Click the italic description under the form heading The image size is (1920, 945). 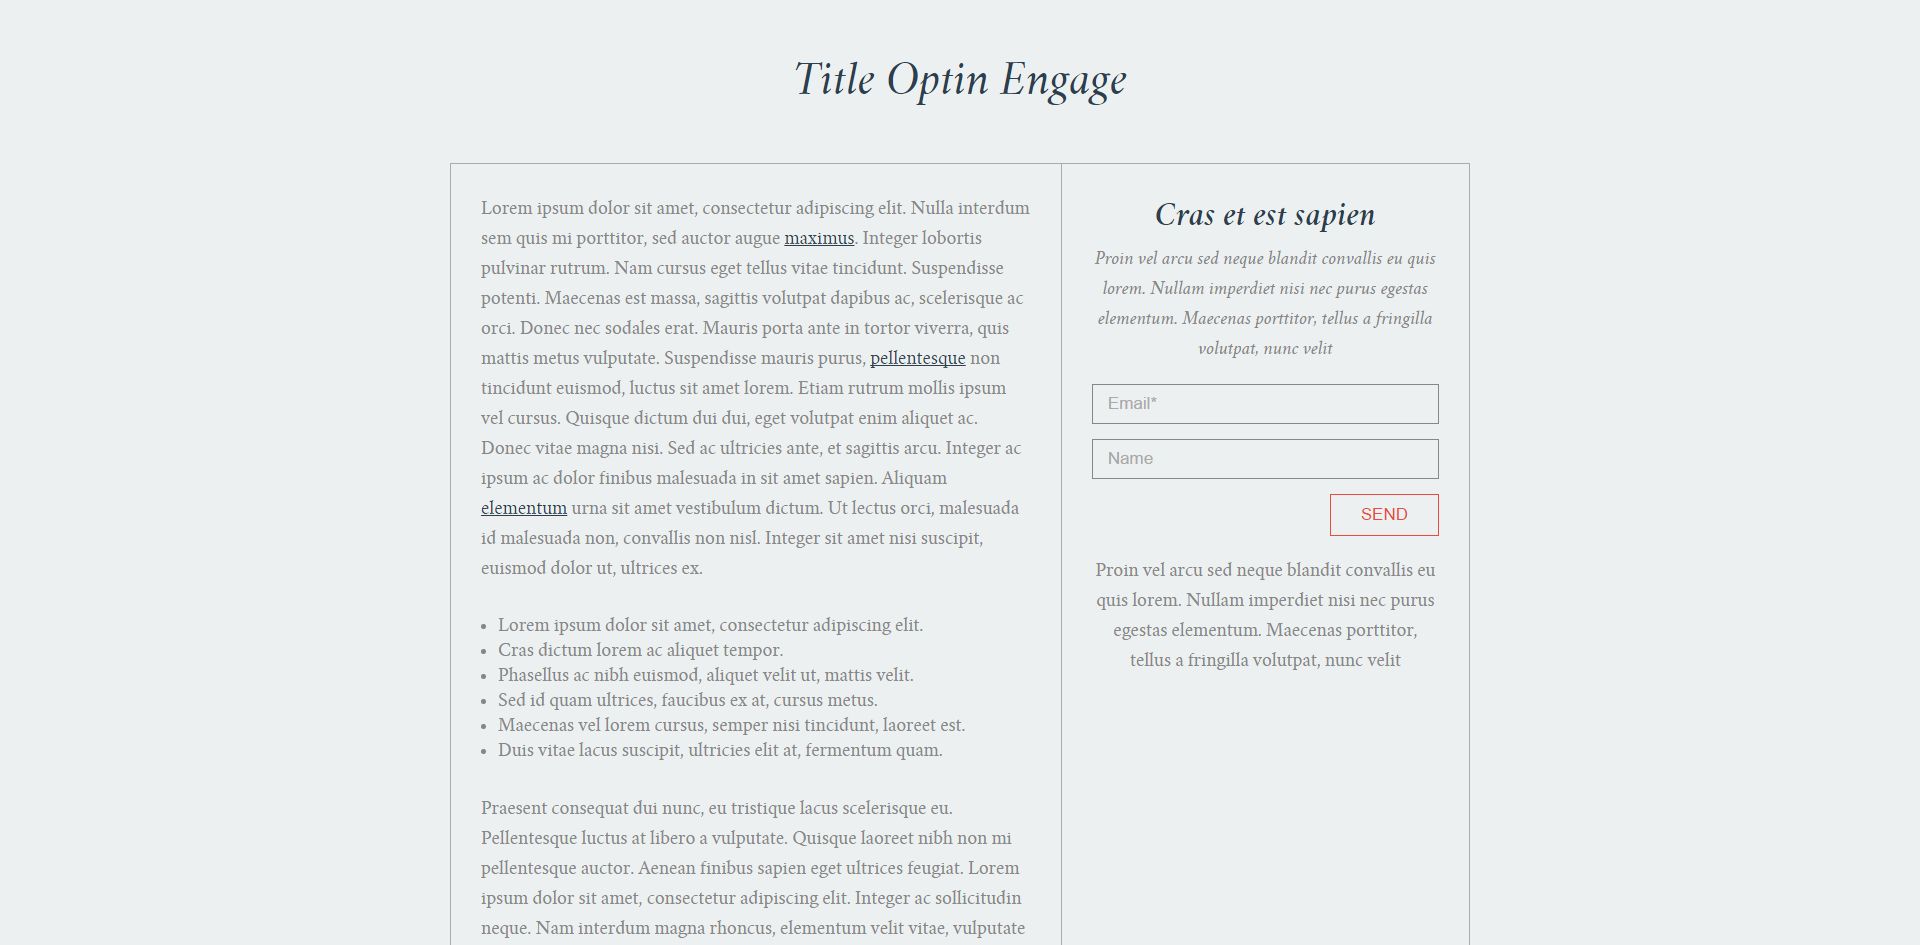point(1265,303)
